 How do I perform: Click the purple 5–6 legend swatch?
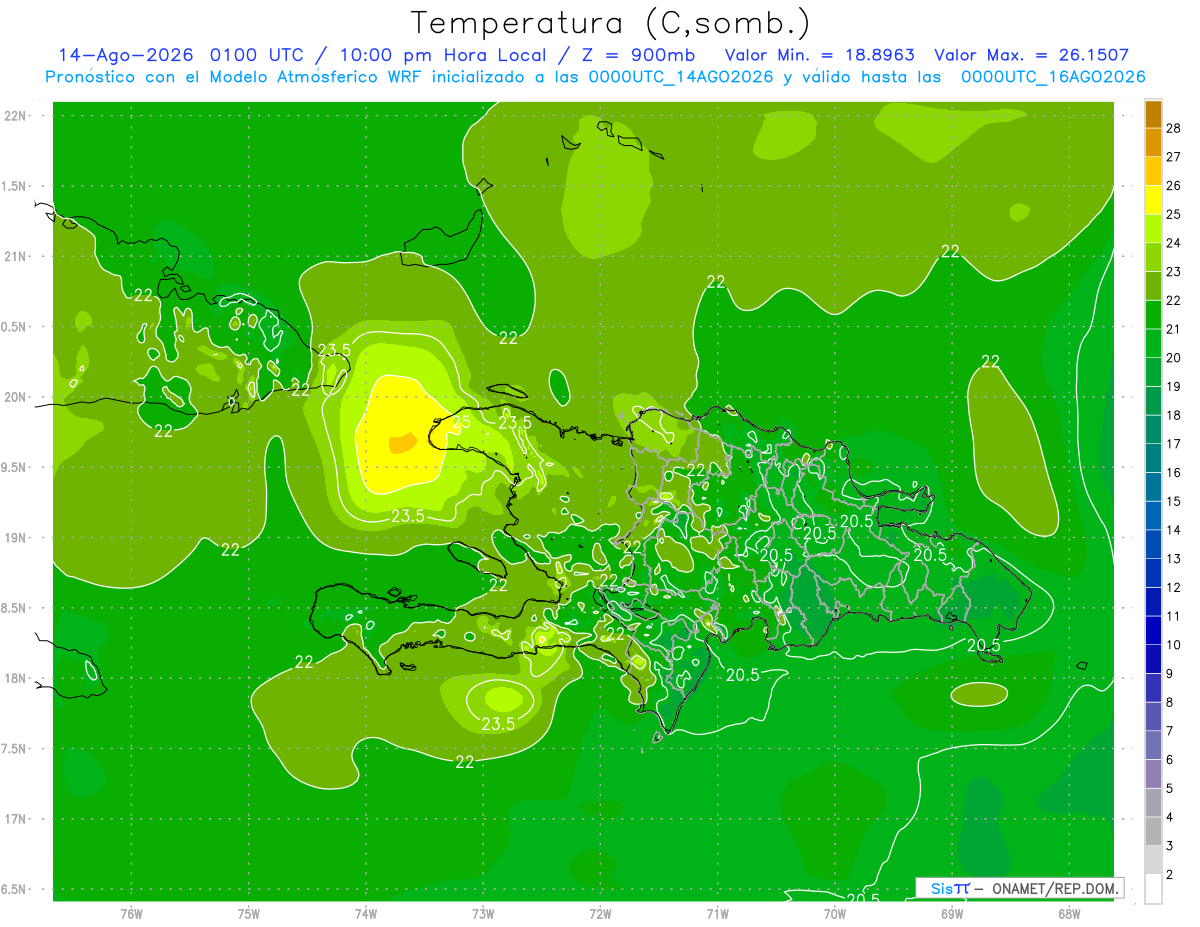coord(1154,774)
